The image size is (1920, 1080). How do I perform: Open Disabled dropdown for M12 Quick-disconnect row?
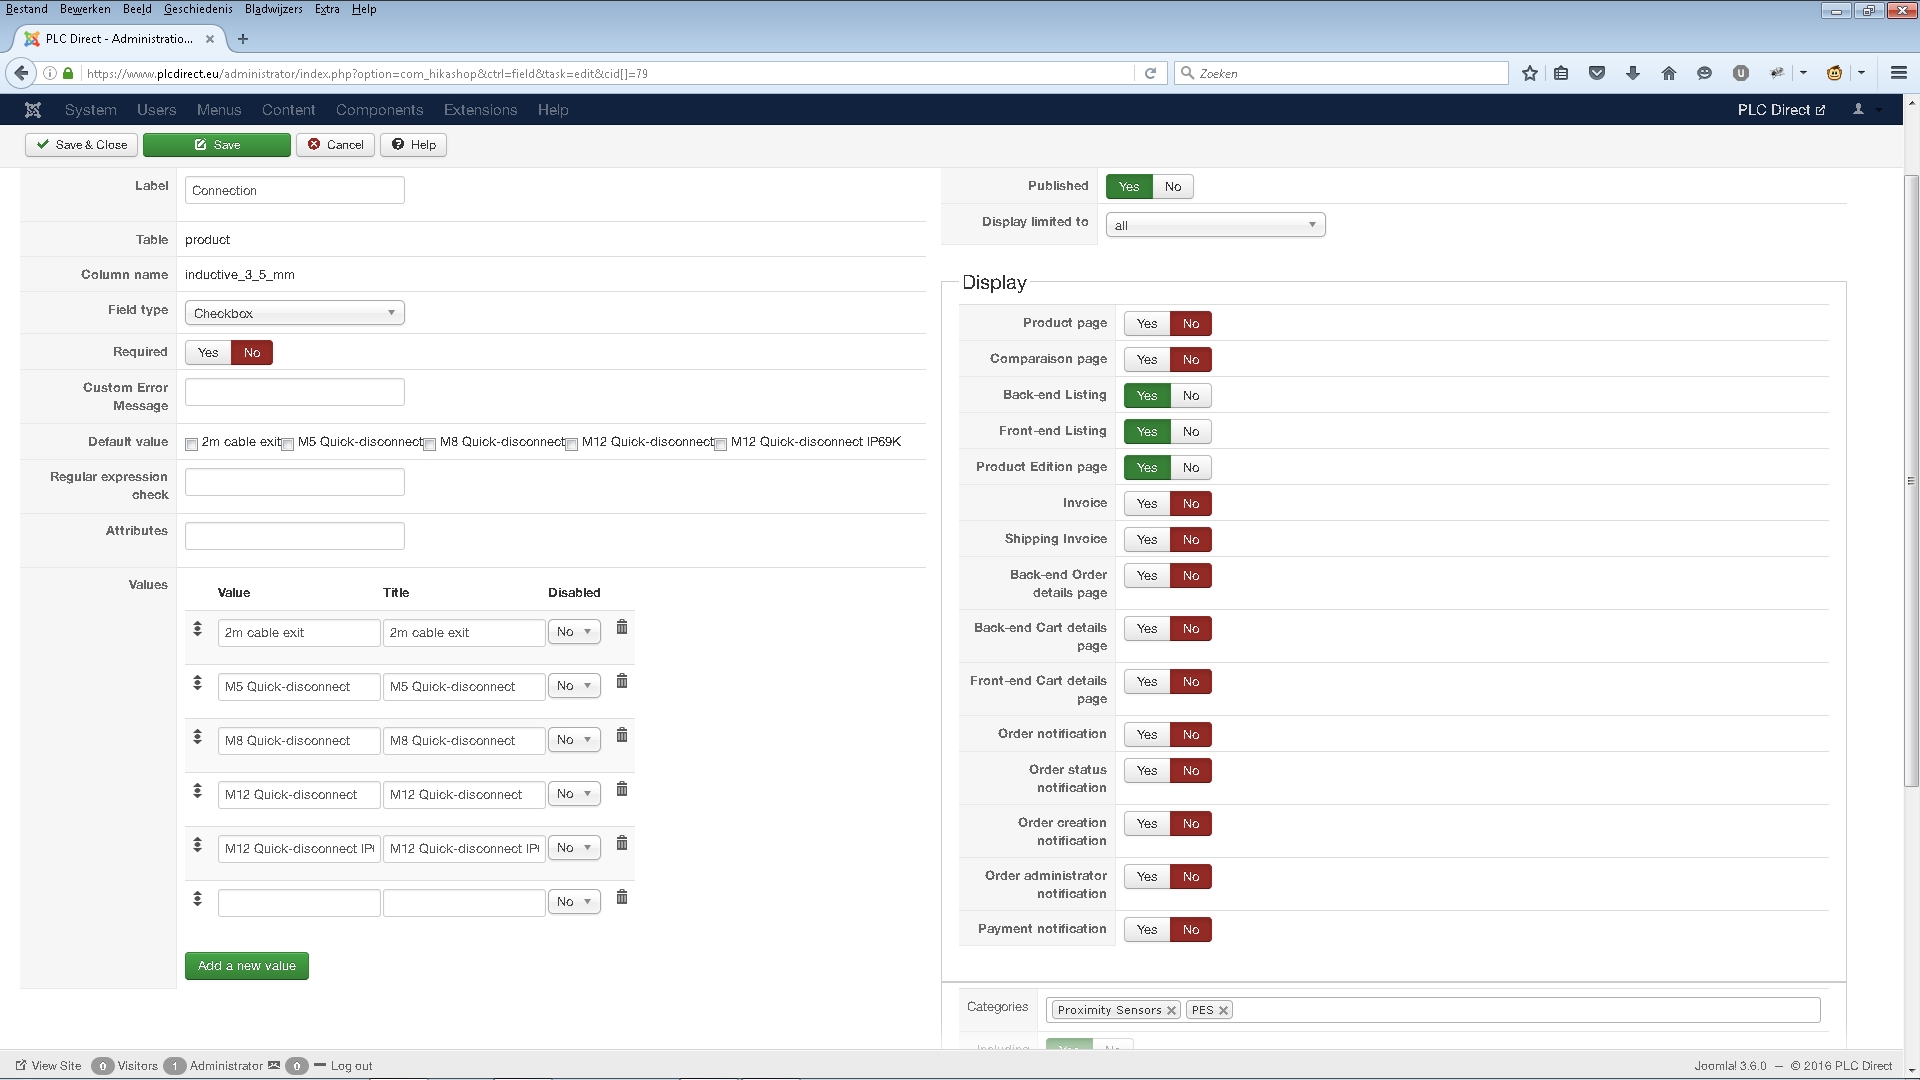pos(574,794)
